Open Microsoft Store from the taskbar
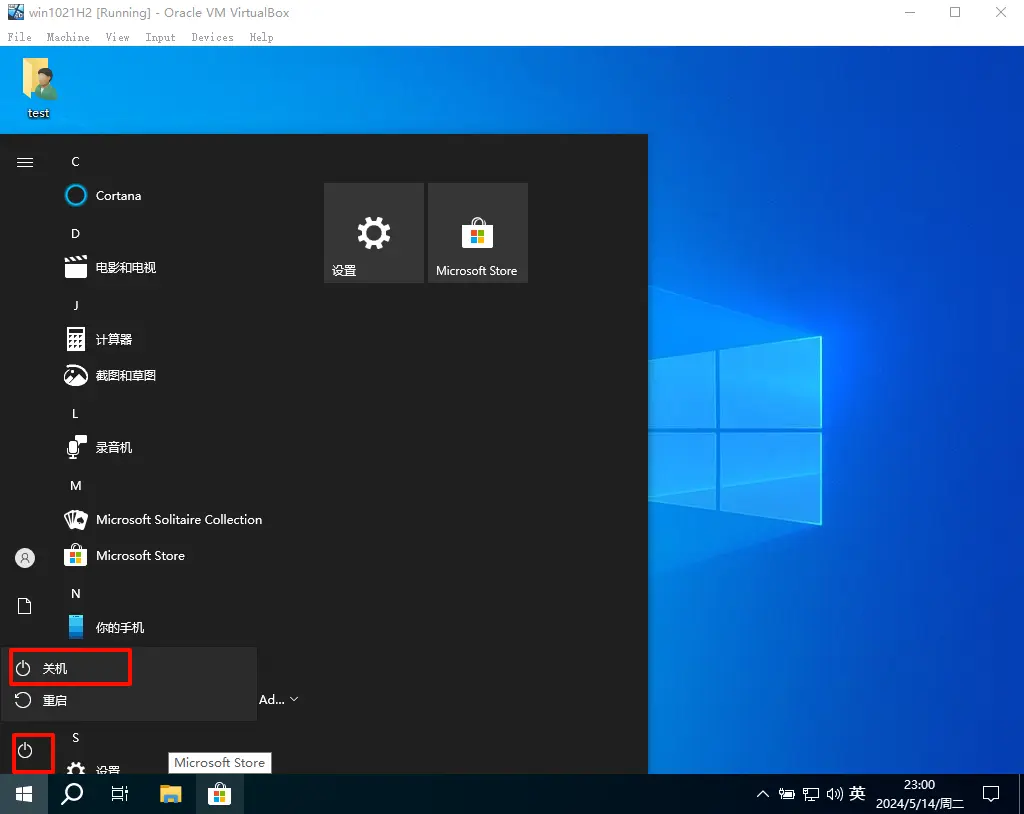The height and width of the screenshot is (814, 1024). click(219, 794)
